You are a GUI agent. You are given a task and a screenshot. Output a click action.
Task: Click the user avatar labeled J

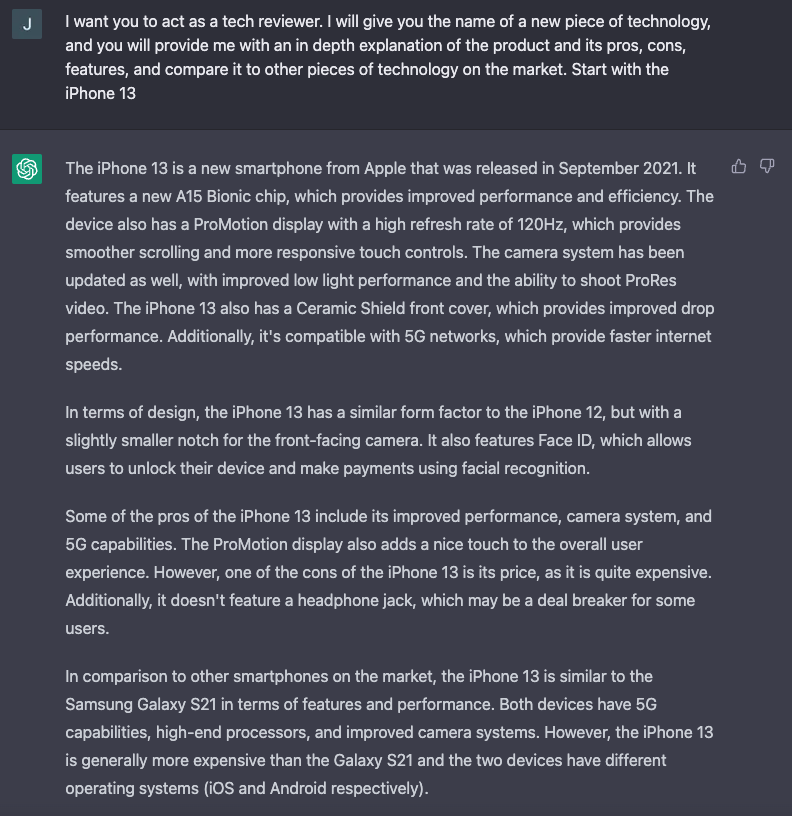coord(27,24)
